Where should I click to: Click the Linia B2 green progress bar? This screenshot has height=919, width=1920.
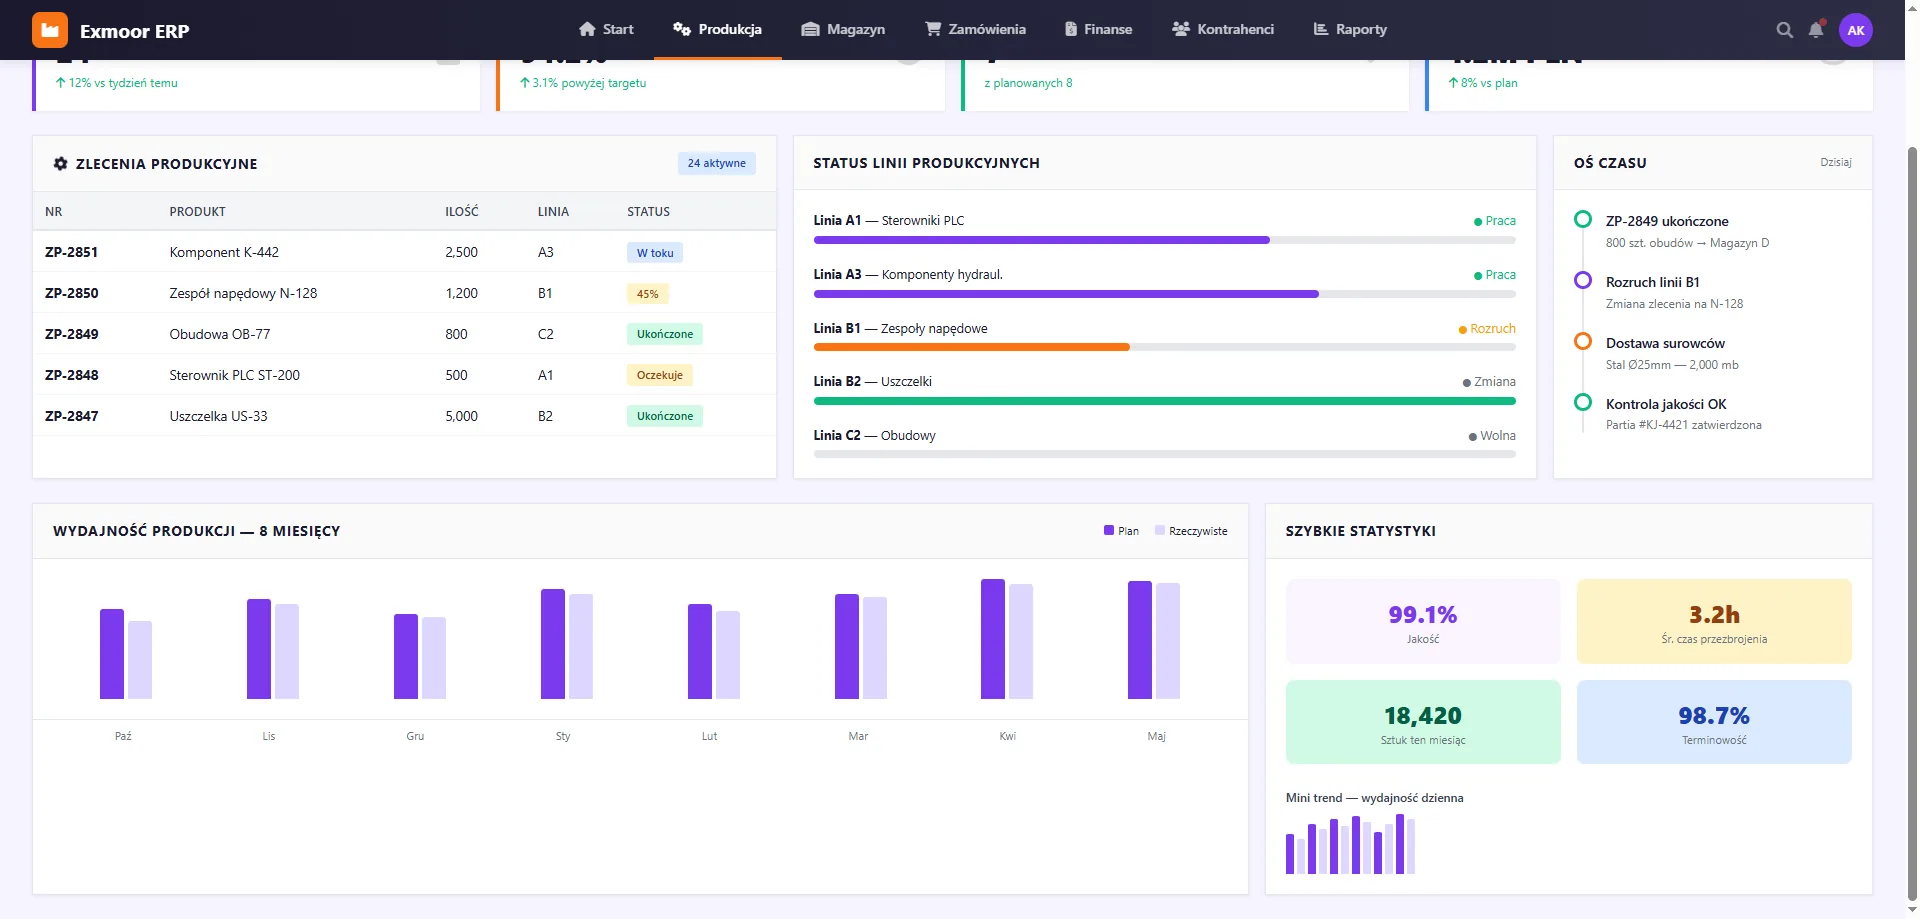tap(1165, 401)
